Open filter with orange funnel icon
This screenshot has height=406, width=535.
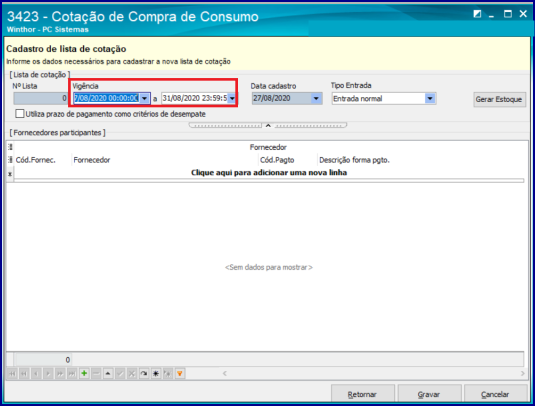[179, 374]
